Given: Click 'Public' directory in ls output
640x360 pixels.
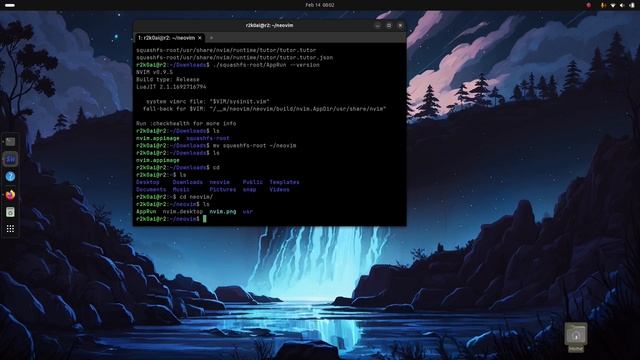Looking at the screenshot, I should click(x=253, y=182).
